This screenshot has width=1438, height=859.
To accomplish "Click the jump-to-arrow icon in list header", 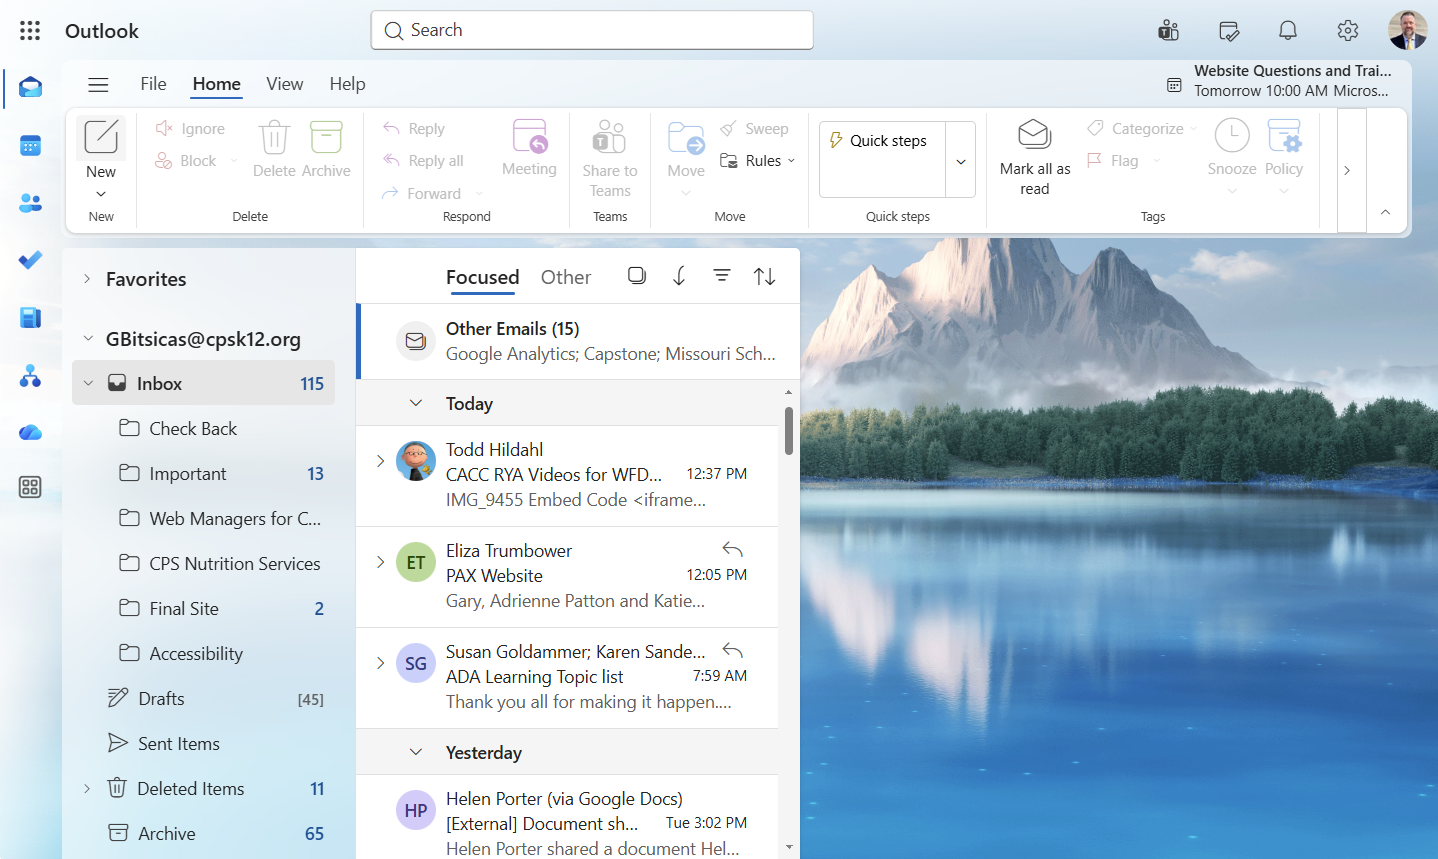I will (679, 276).
